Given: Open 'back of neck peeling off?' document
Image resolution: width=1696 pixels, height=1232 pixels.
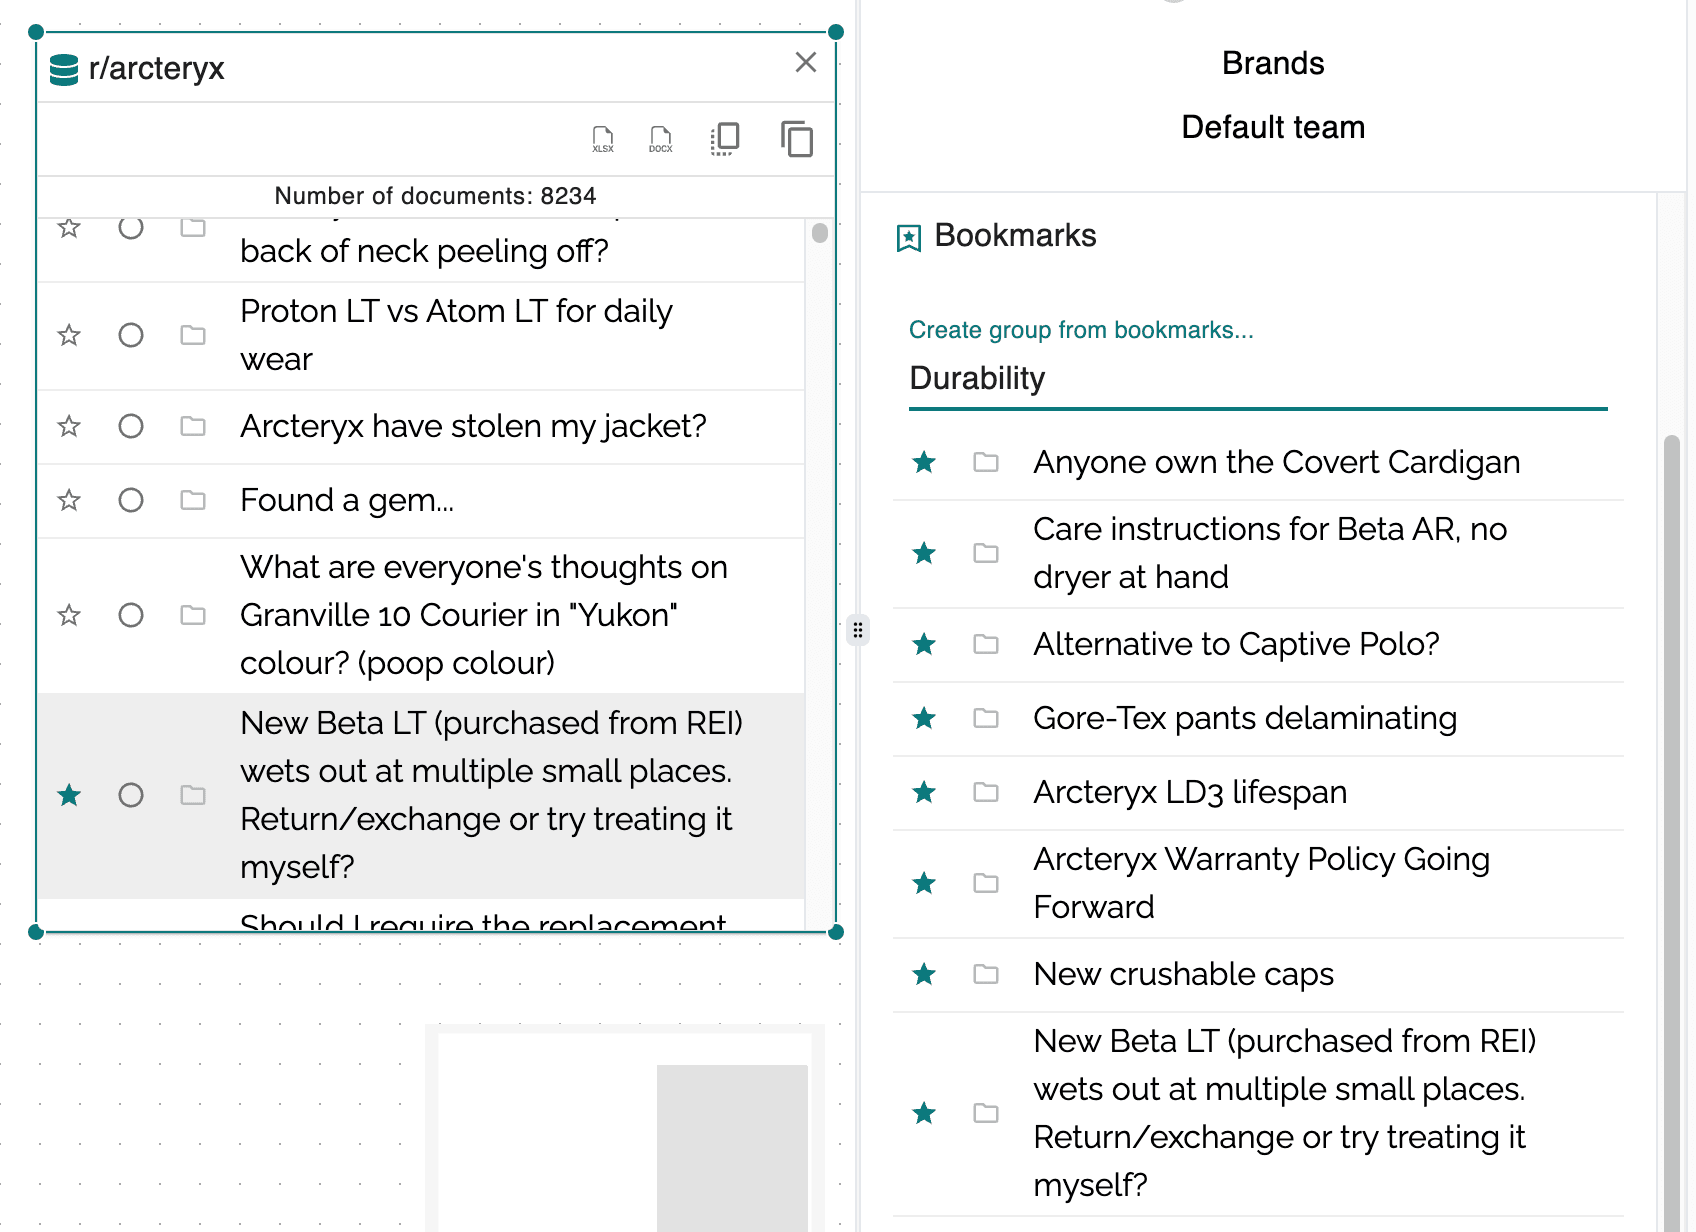Looking at the screenshot, I should coord(424,251).
